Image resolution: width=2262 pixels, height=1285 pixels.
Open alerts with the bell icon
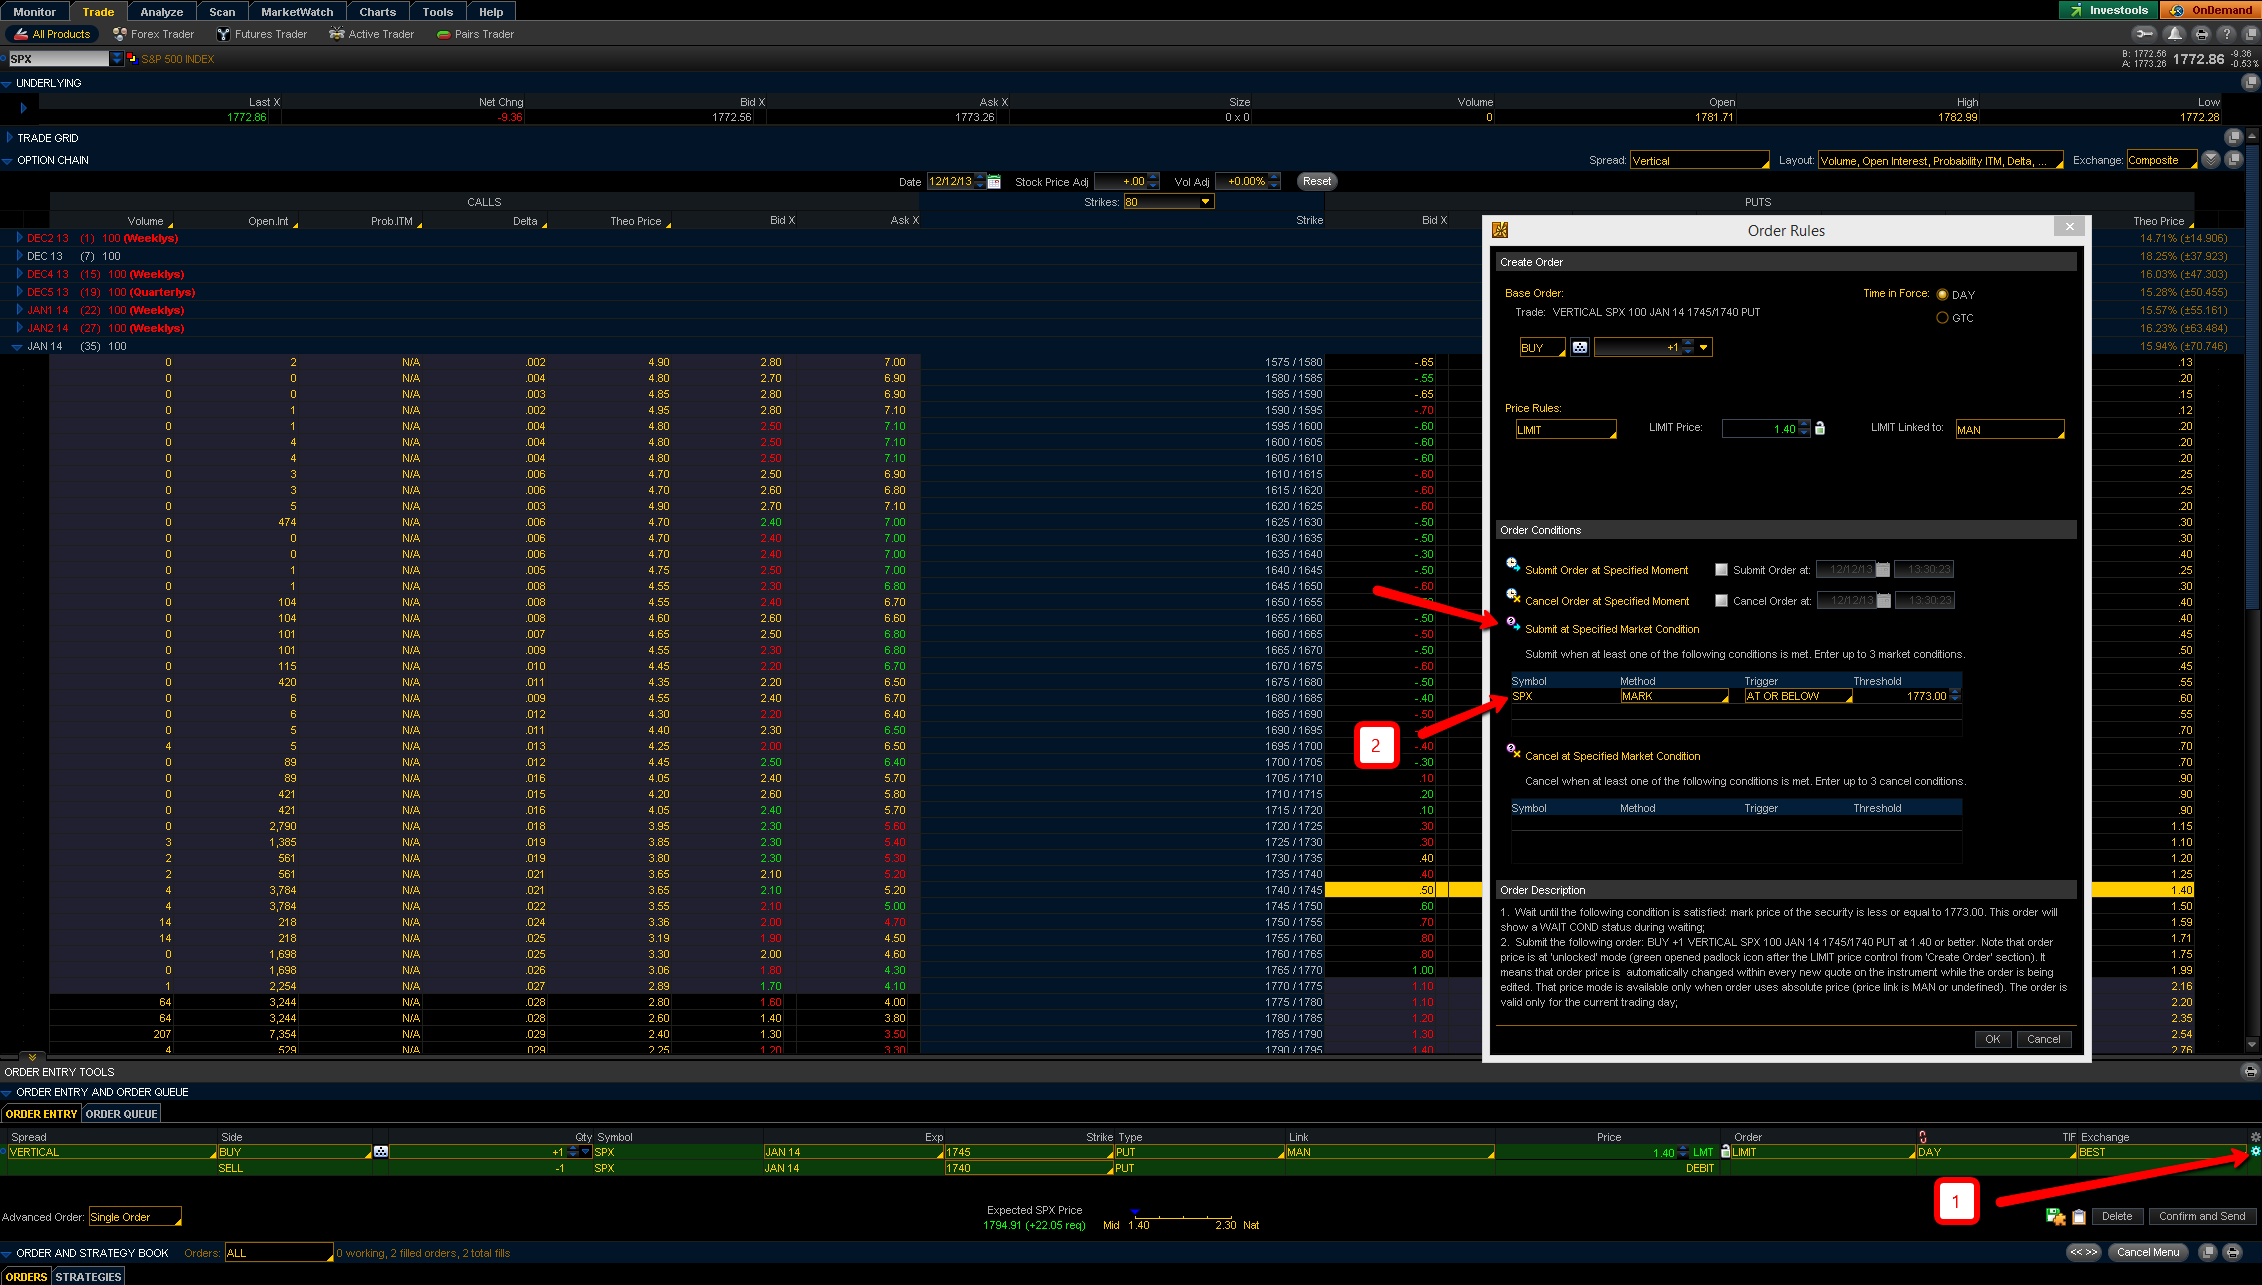(x=2175, y=34)
